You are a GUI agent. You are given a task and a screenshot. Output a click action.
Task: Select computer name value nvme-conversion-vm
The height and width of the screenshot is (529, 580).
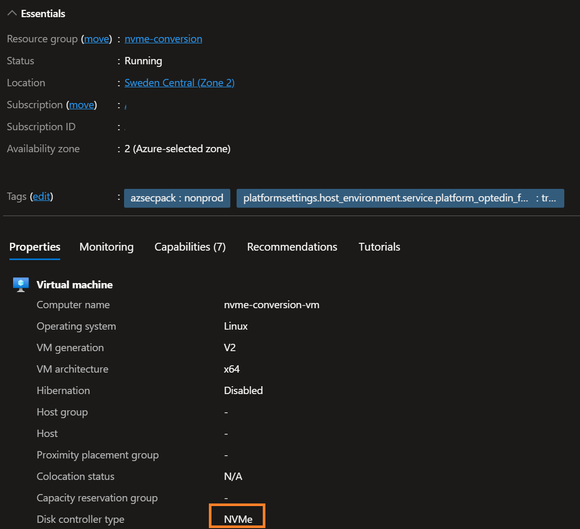coord(272,305)
